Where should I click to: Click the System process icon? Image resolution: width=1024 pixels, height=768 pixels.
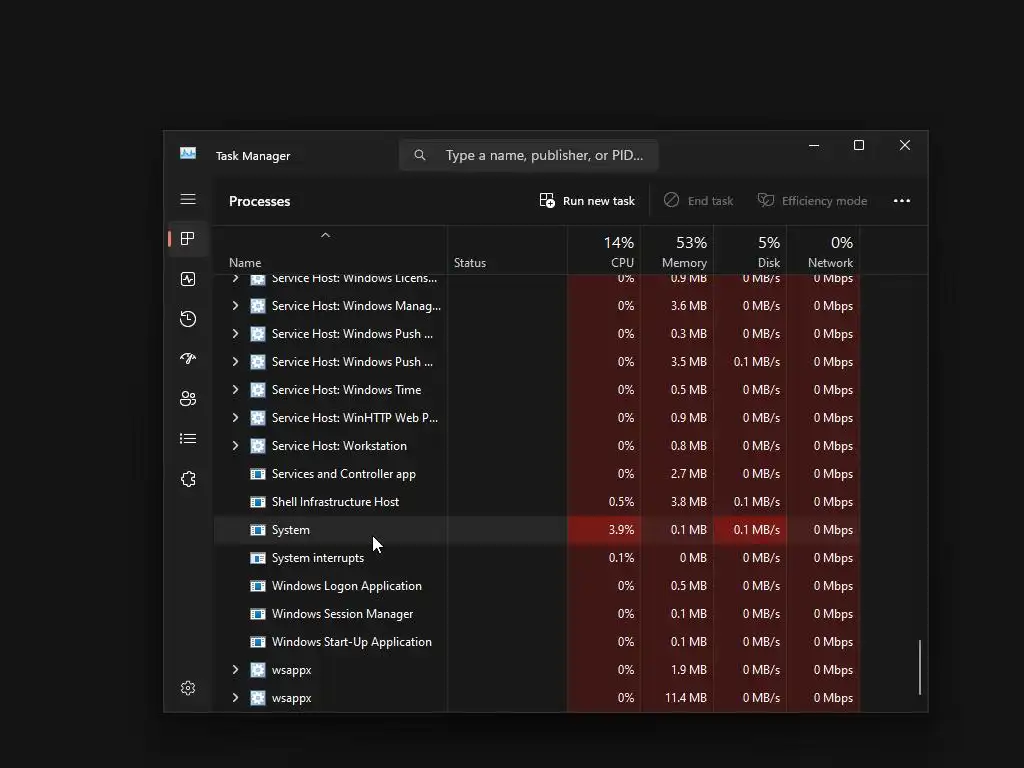coord(258,530)
